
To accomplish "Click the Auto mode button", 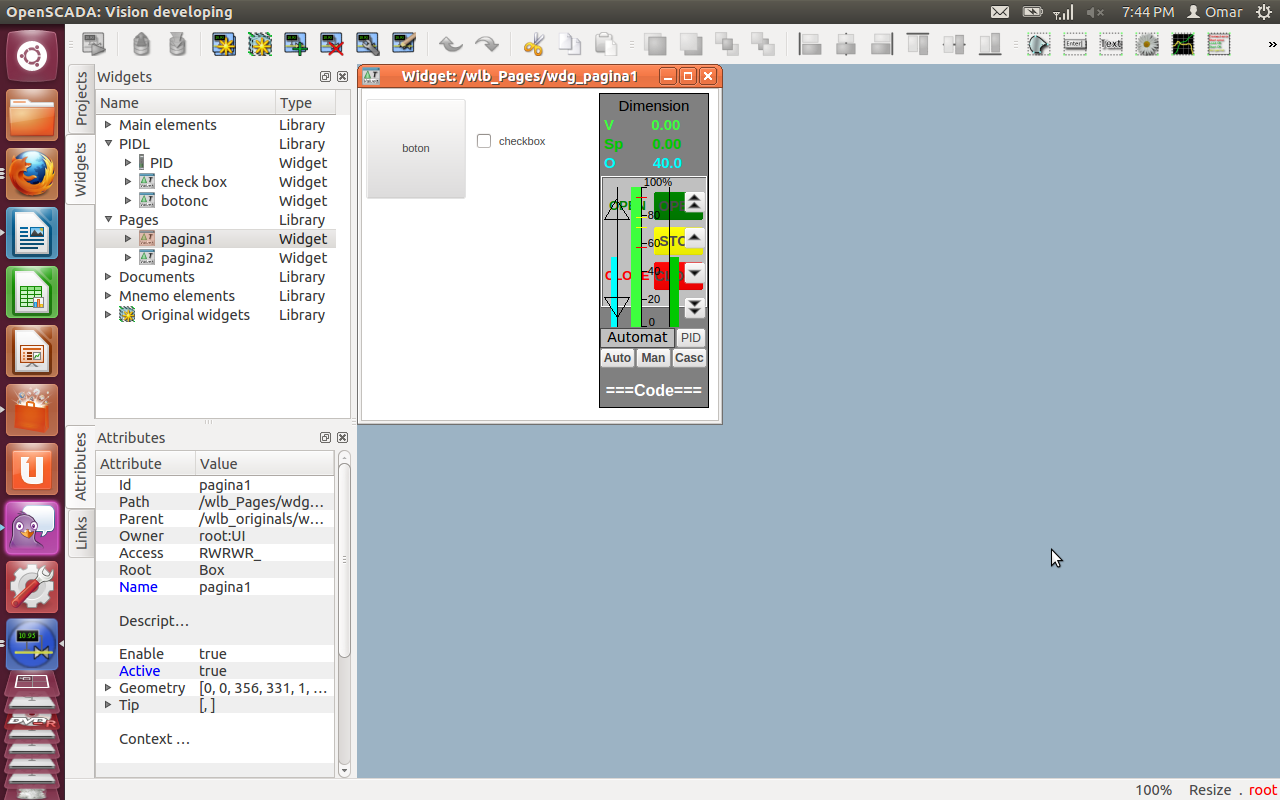I will coord(617,358).
